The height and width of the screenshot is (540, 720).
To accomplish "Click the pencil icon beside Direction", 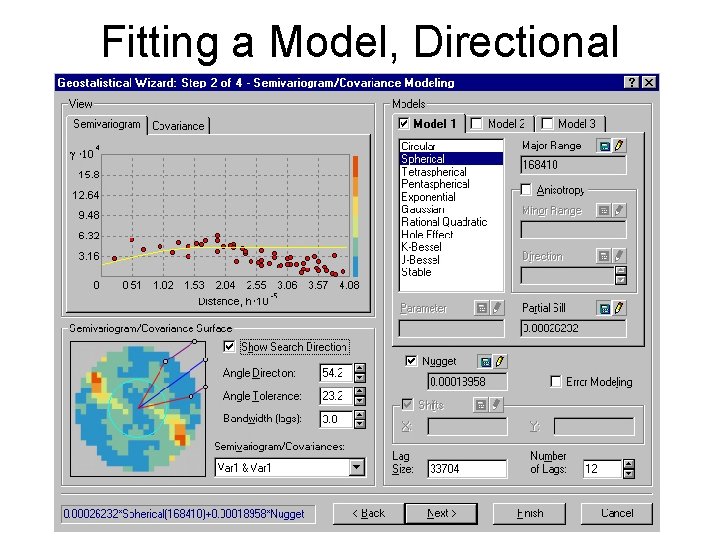I will [619, 256].
